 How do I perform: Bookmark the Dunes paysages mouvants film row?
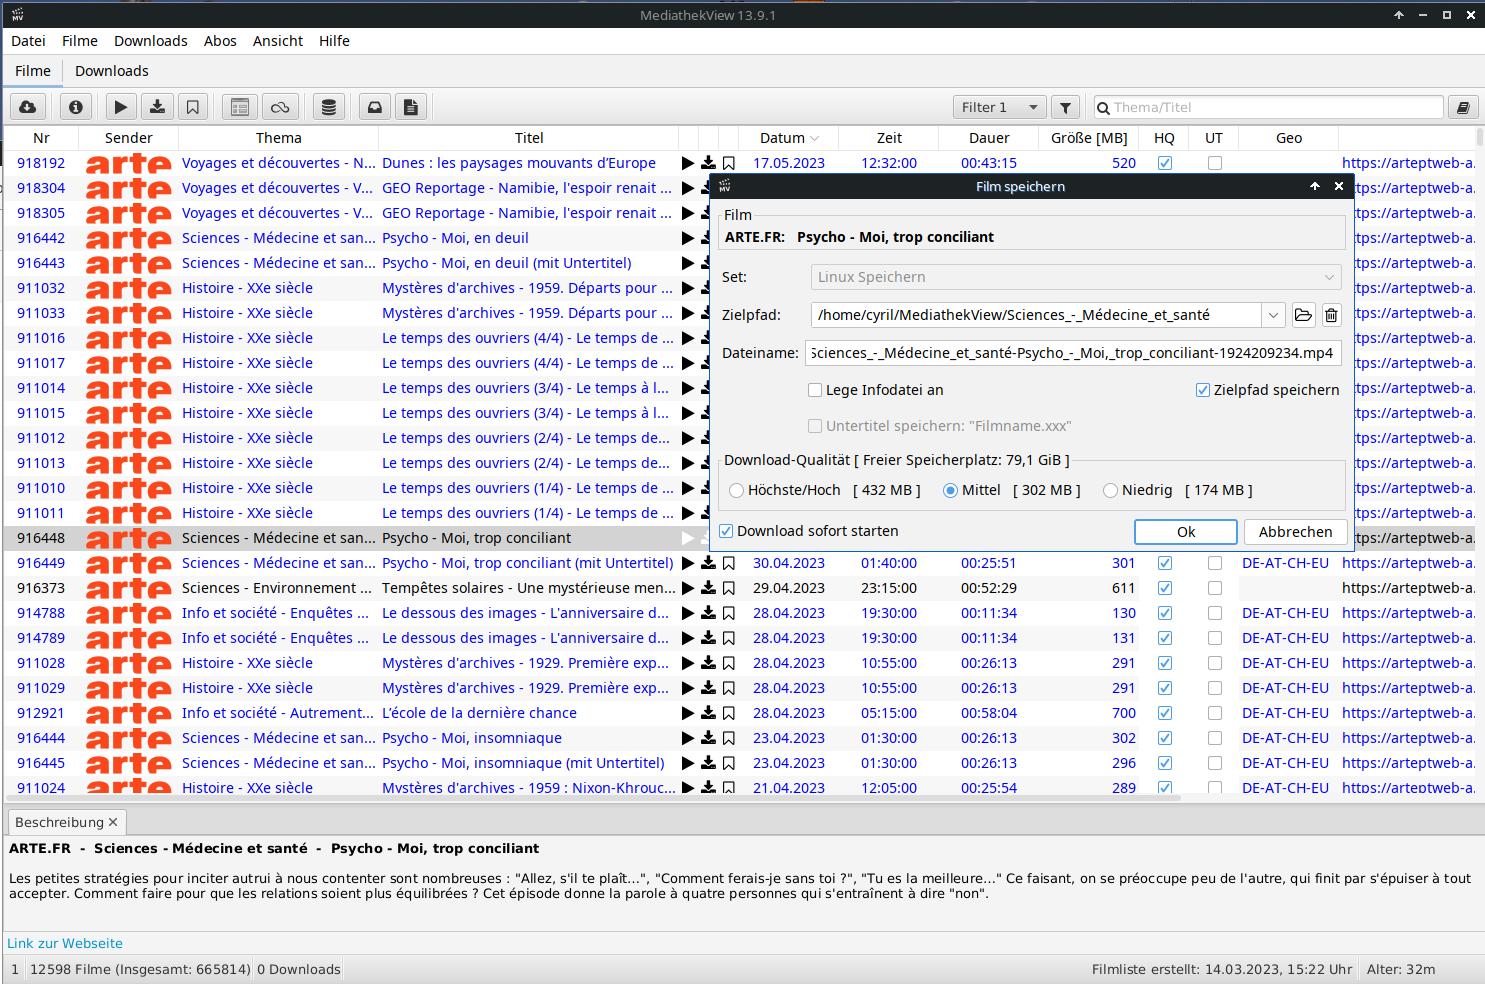coord(729,163)
